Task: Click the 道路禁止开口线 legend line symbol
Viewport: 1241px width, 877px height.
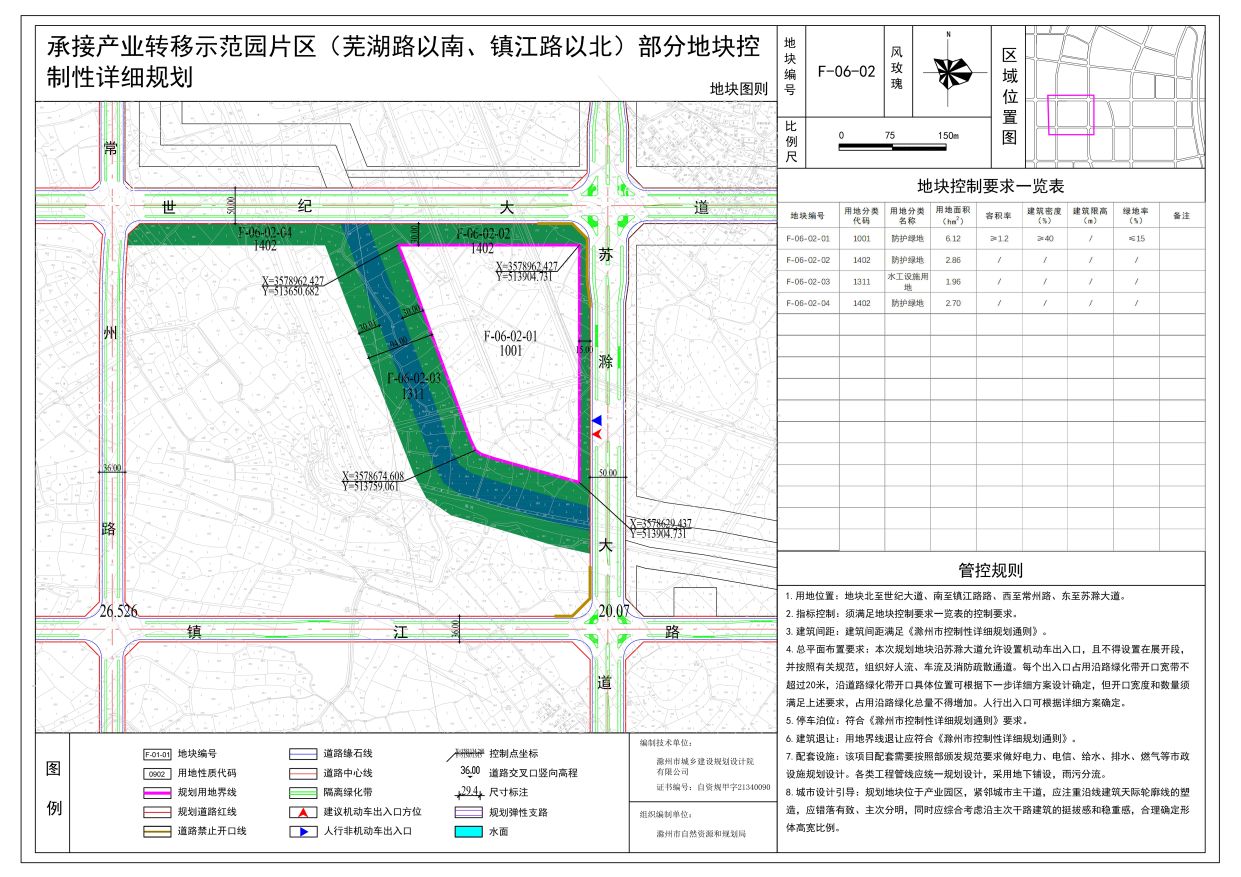Action: click(x=157, y=831)
